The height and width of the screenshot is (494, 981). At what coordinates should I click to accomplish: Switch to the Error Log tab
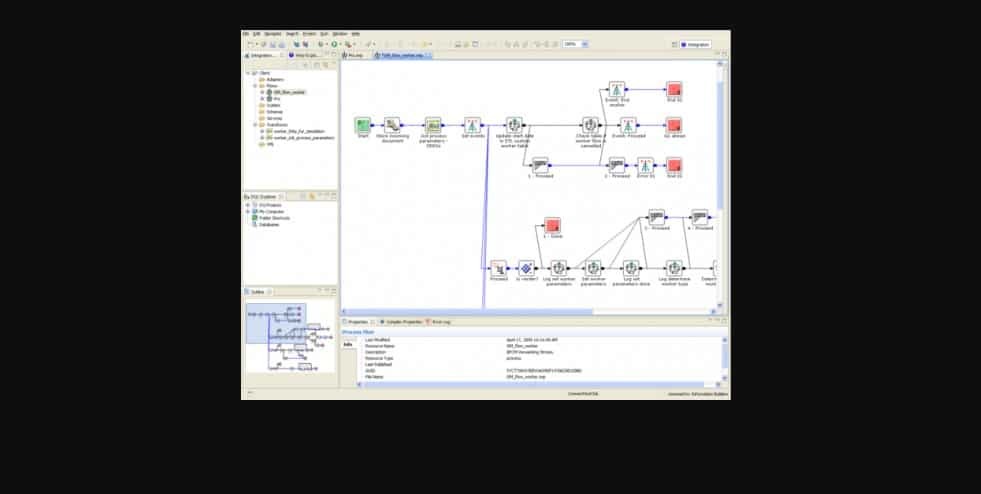click(x=440, y=322)
